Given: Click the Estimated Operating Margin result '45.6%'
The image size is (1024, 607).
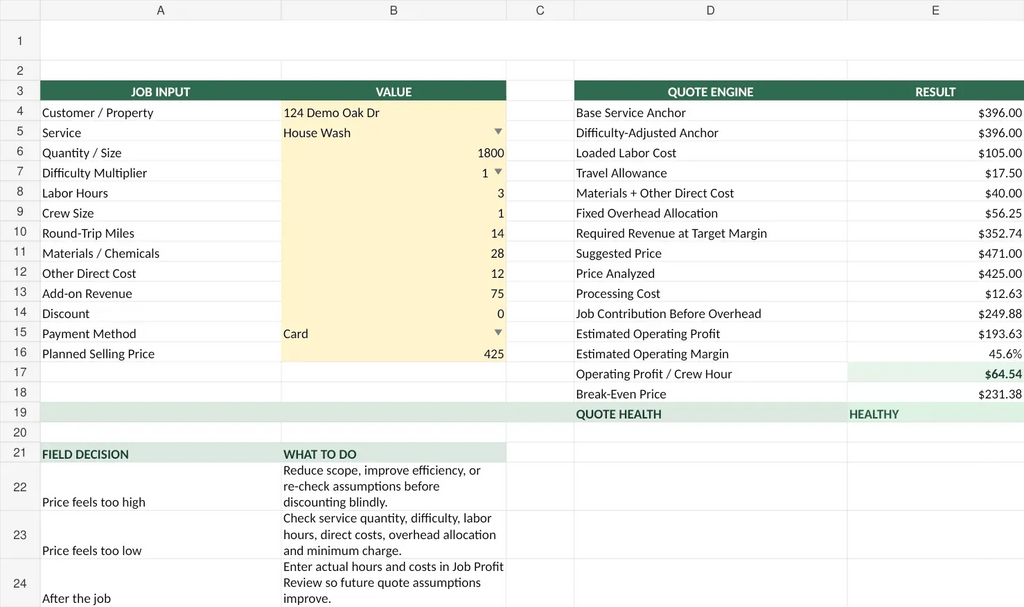Looking at the screenshot, I should [x=935, y=353].
